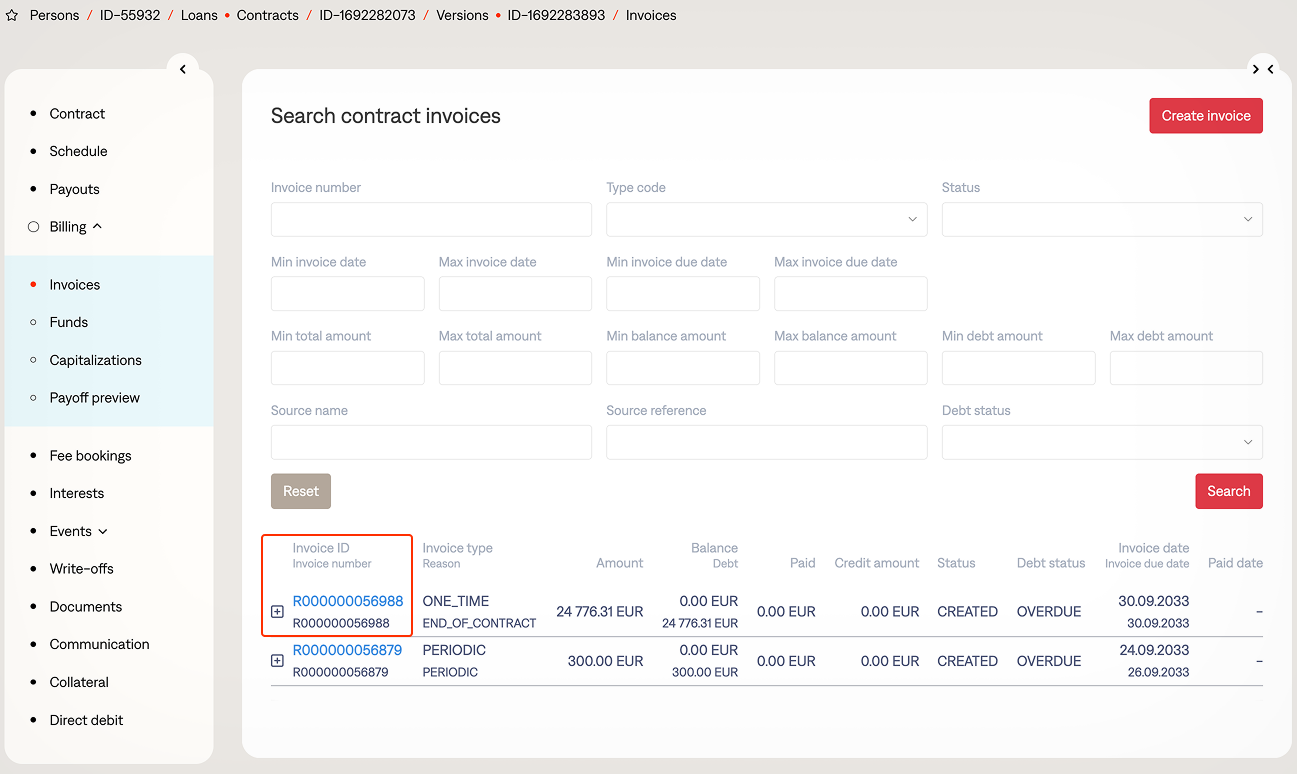Select Capitalizations in sidebar
This screenshot has width=1297, height=774.
click(x=95, y=360)
